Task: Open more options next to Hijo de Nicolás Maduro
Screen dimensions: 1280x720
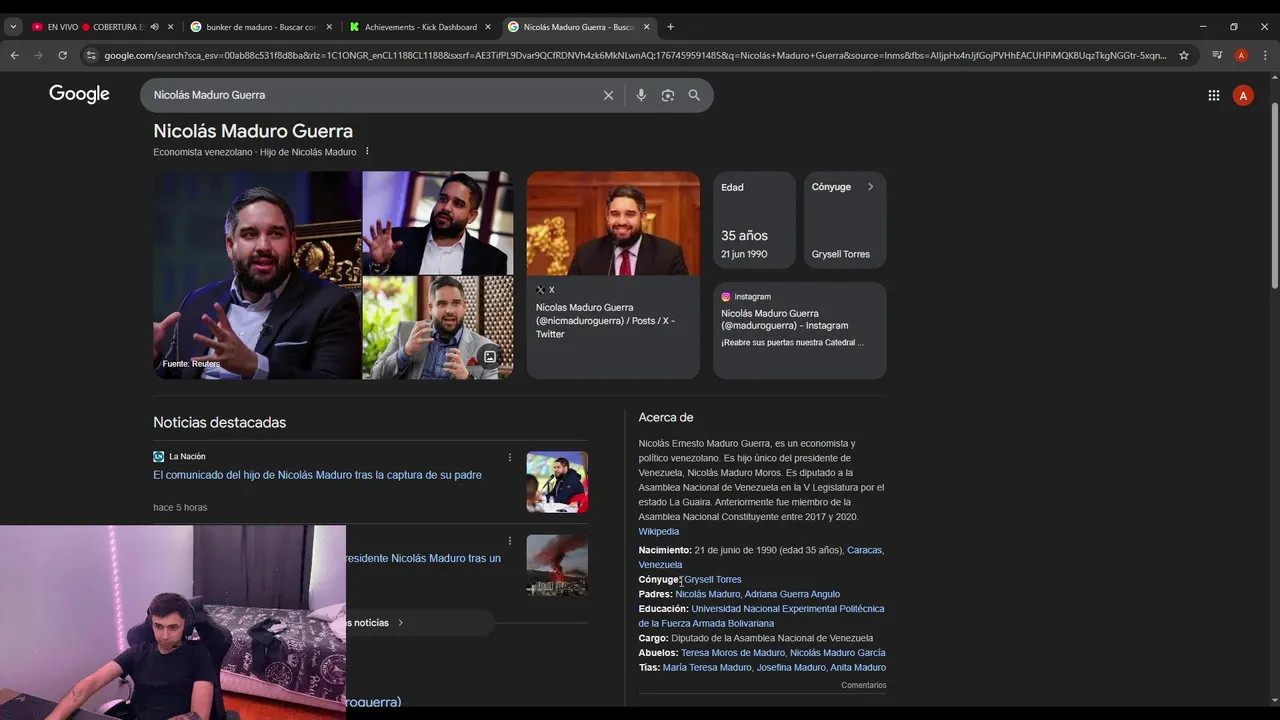Action: (x=367, y=152)
